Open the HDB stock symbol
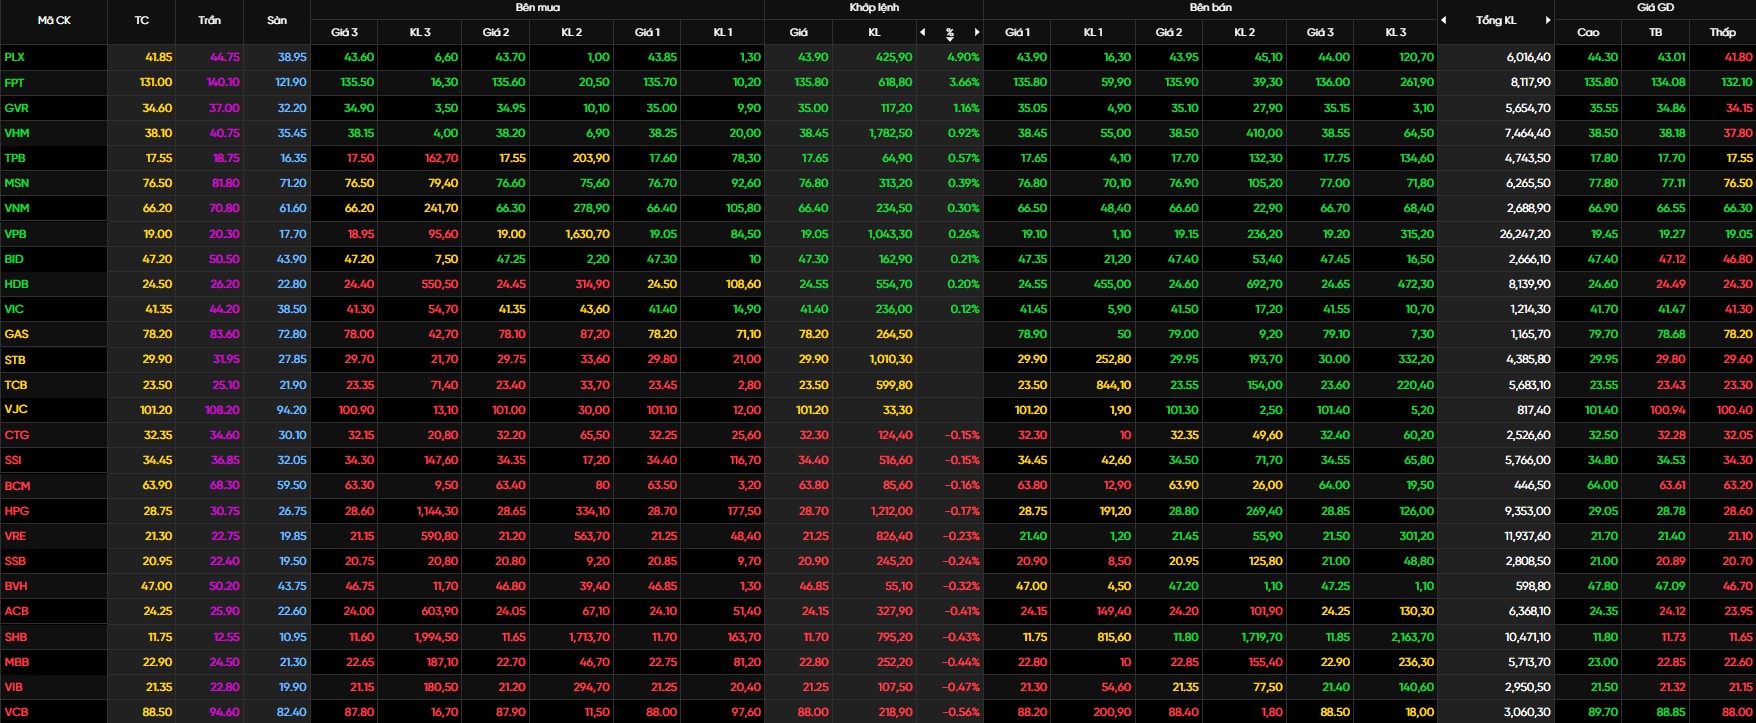 [16, 284]
